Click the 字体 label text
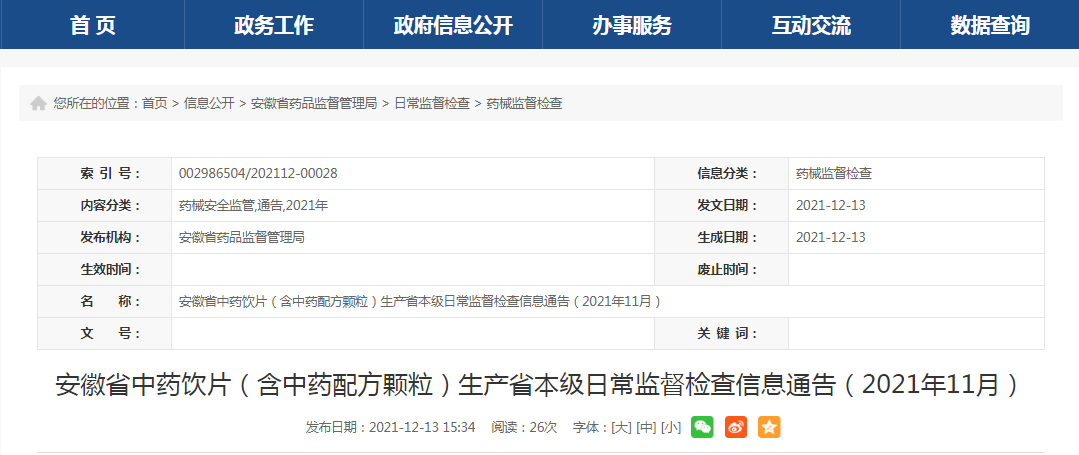This screenshot has height=455, width=1079. click(x=591, y=427)
